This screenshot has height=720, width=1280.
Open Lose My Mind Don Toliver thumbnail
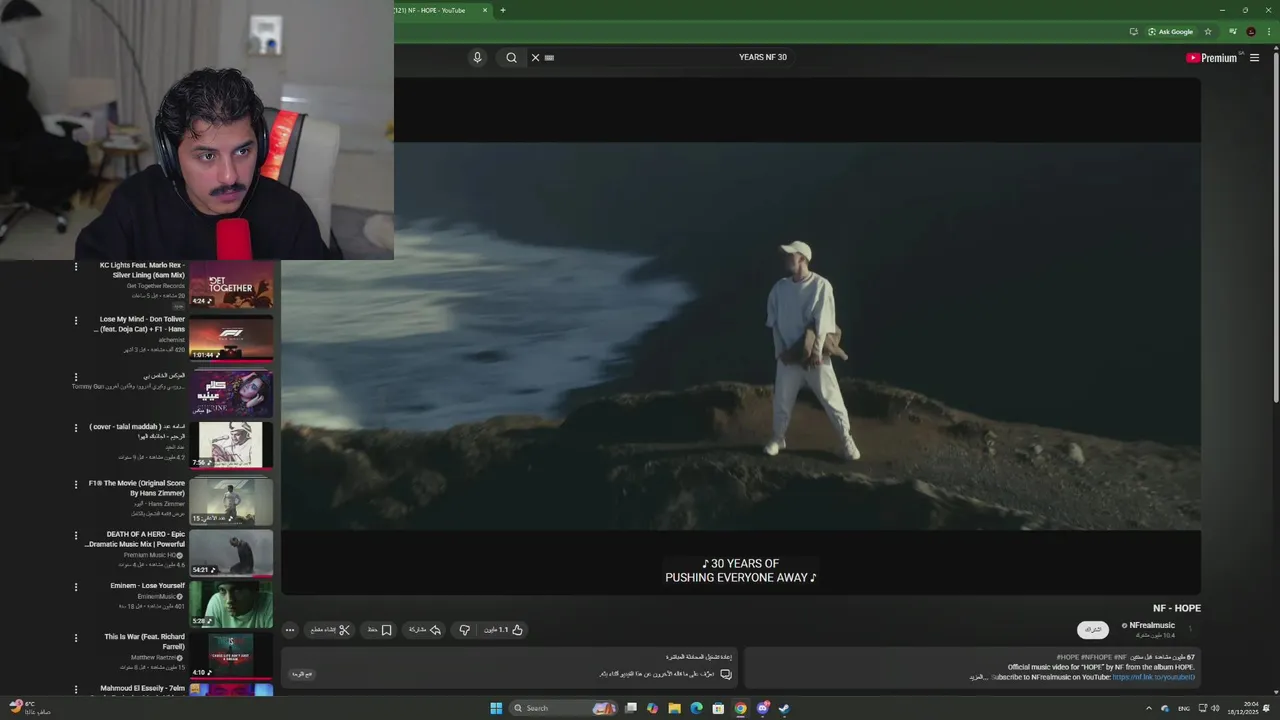coord(231,338)
